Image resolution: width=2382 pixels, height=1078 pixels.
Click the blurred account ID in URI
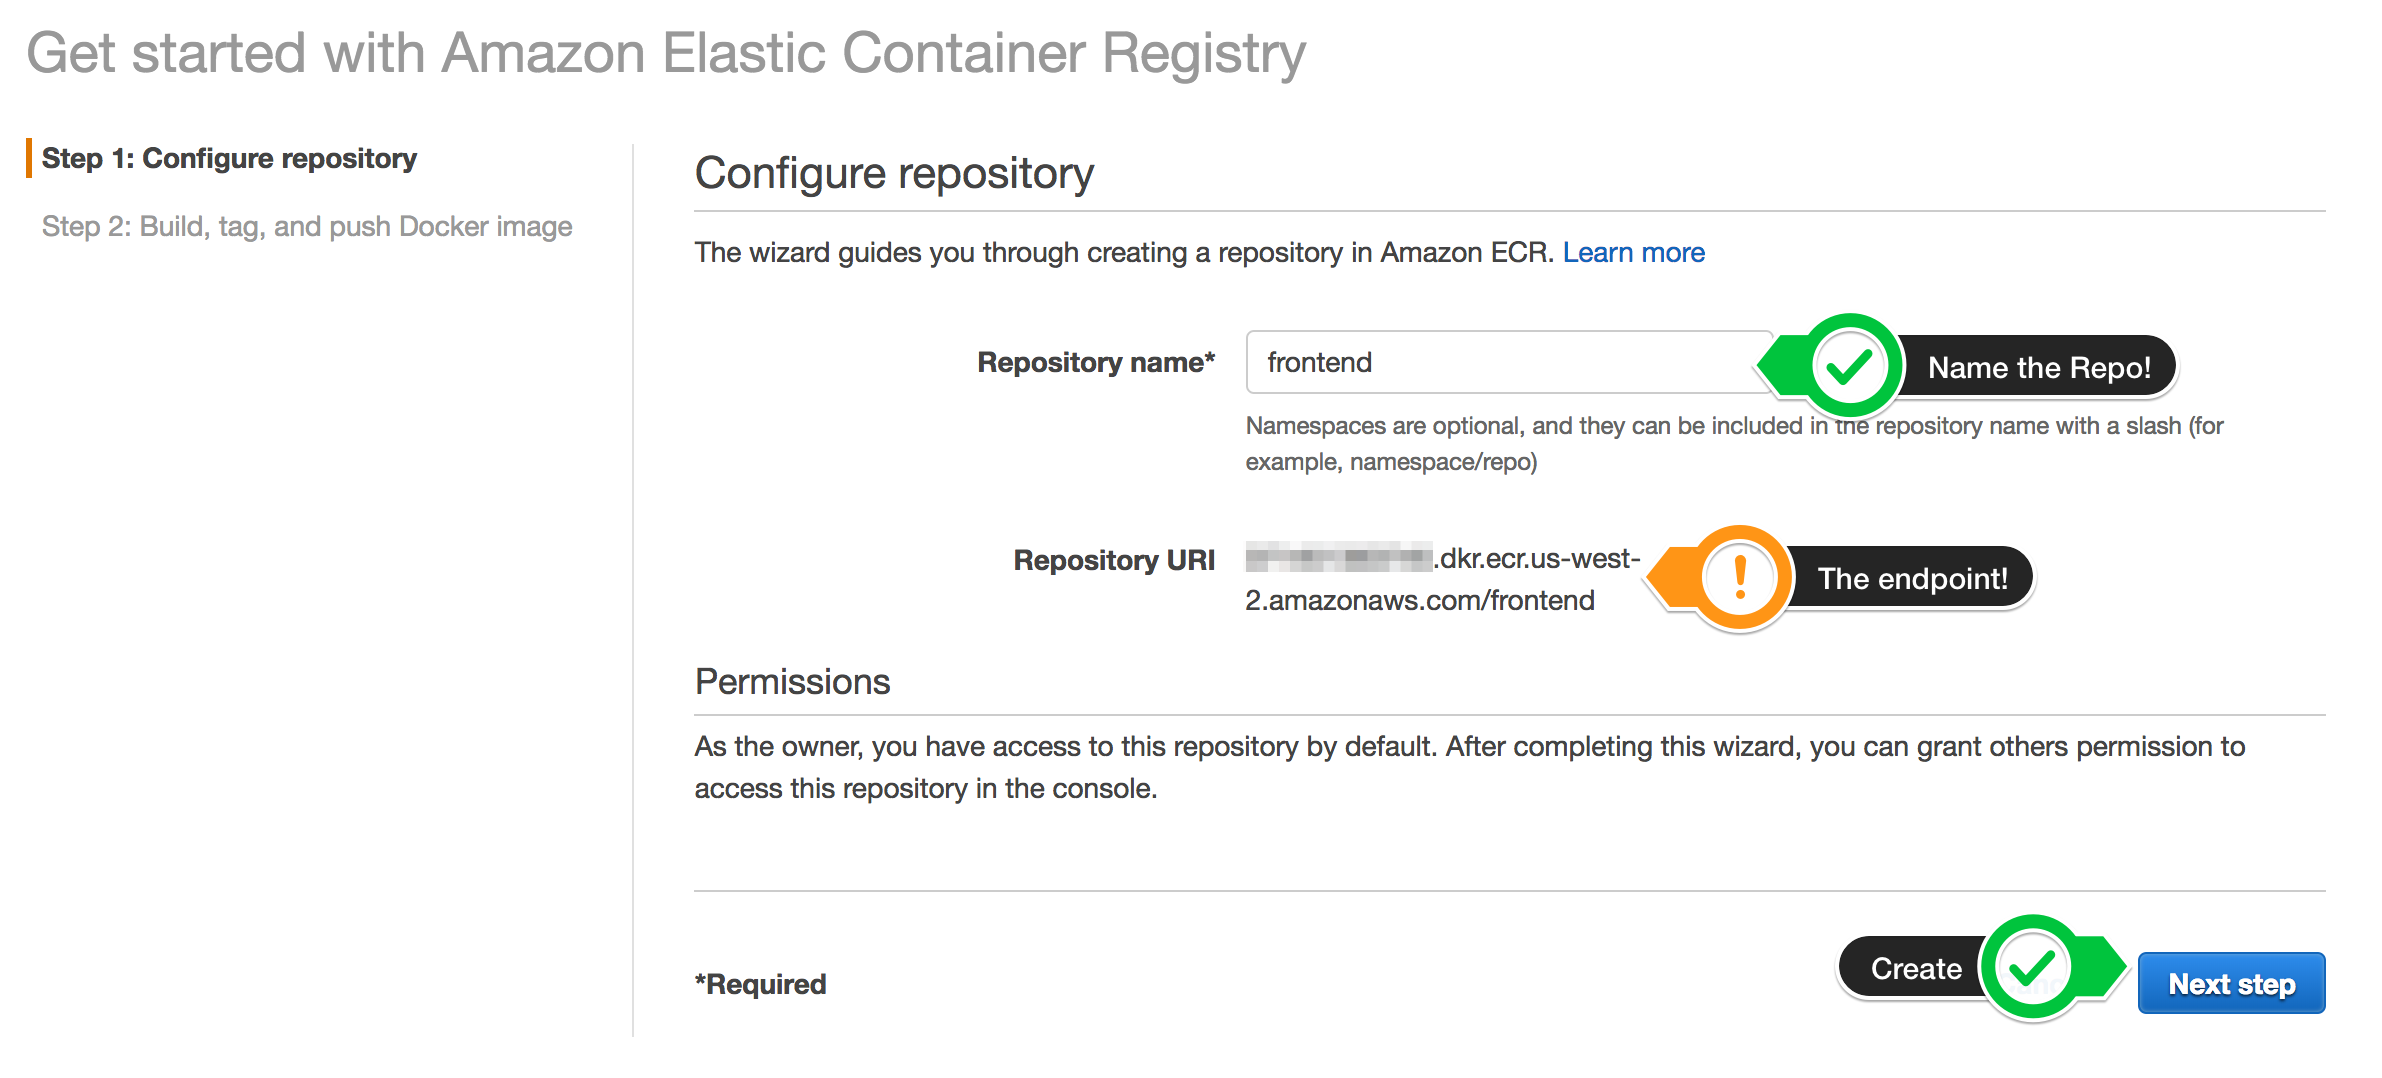point(1339,557)
